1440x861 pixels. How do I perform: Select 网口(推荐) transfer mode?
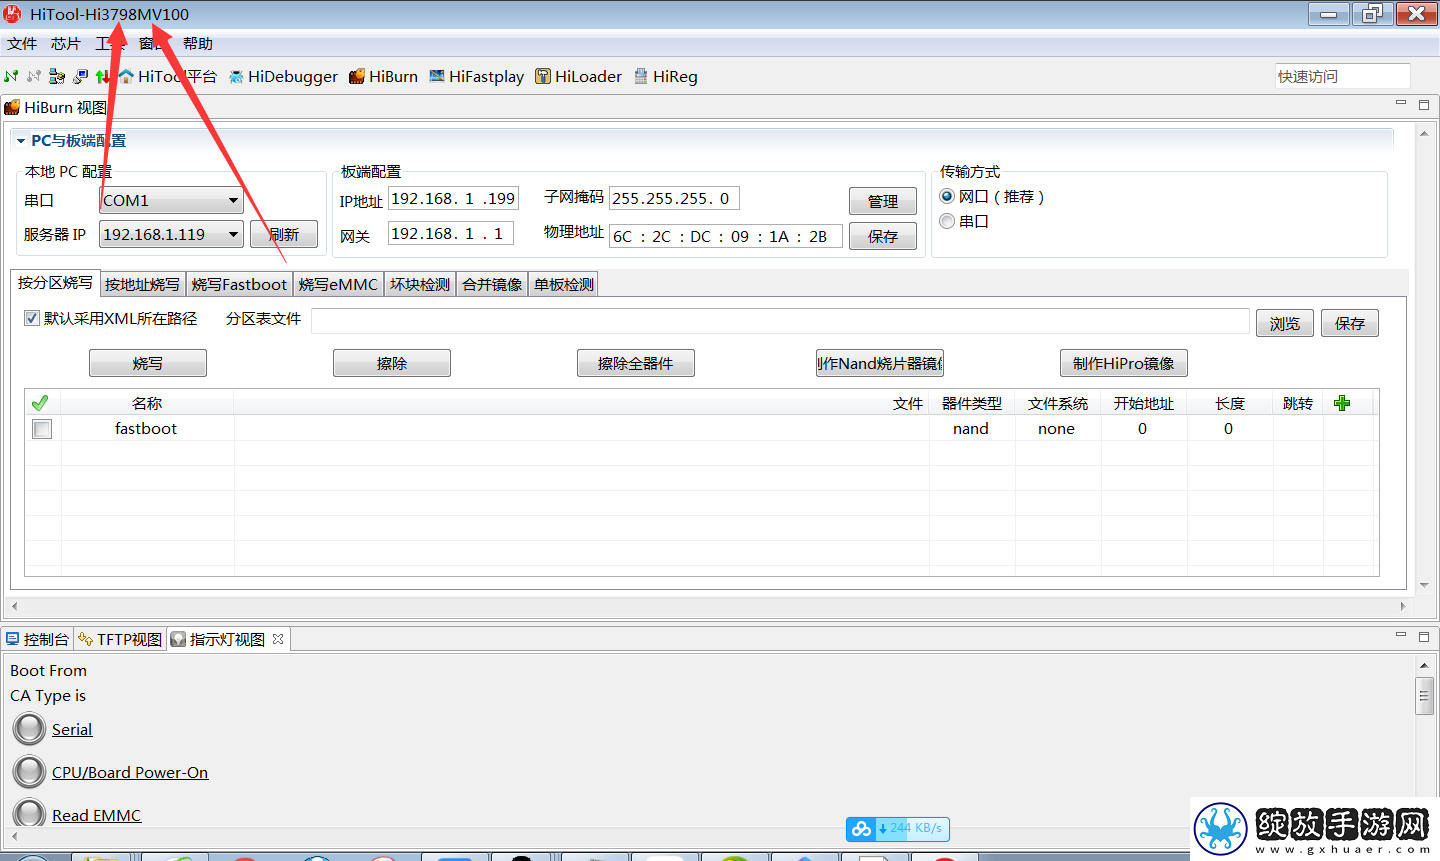[947, 197]
